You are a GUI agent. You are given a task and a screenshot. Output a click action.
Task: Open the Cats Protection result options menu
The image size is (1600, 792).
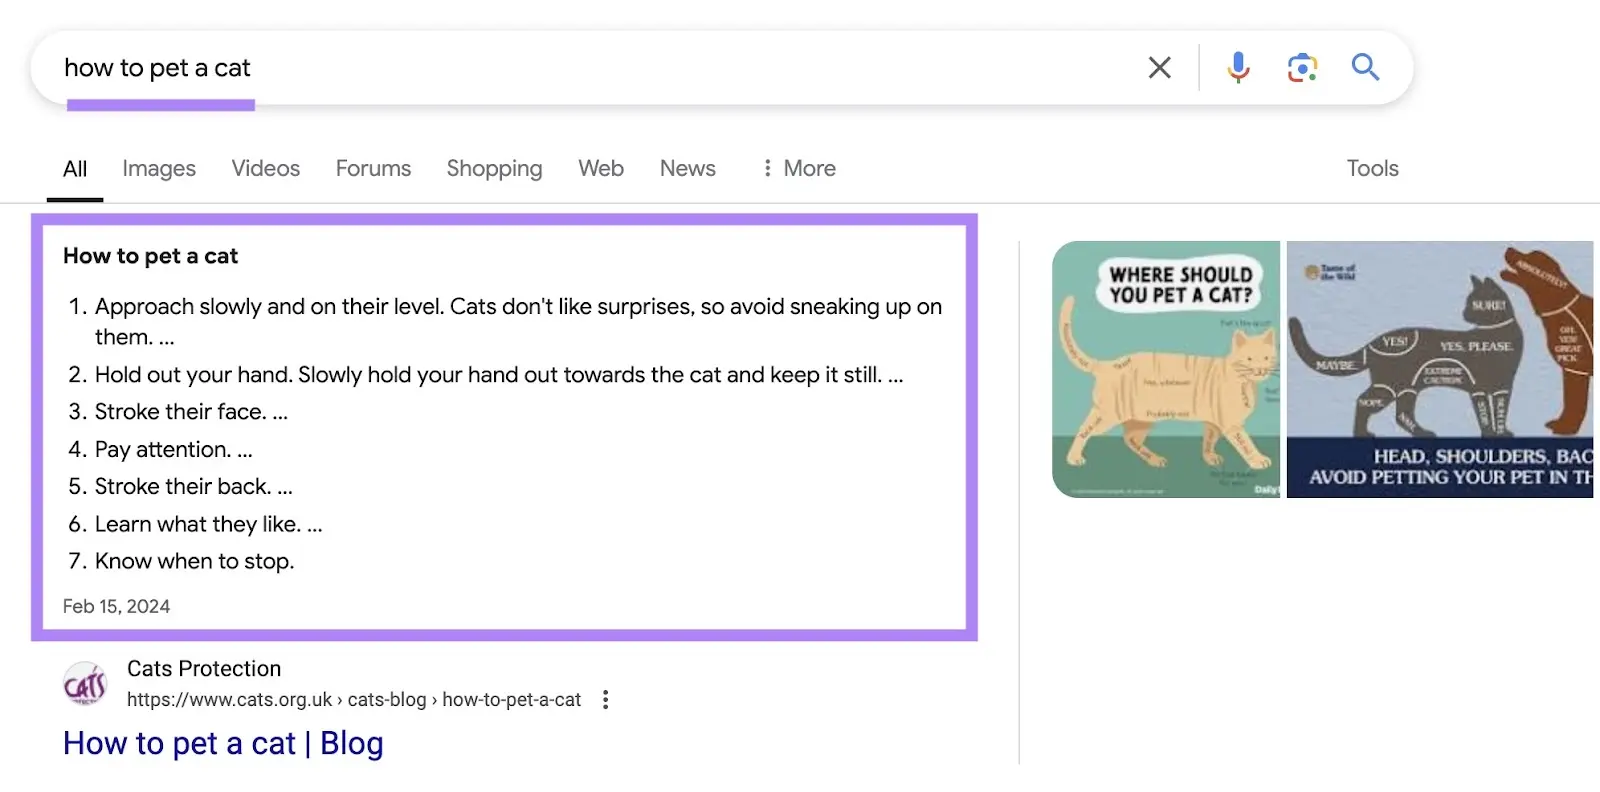tap(605, 700)
